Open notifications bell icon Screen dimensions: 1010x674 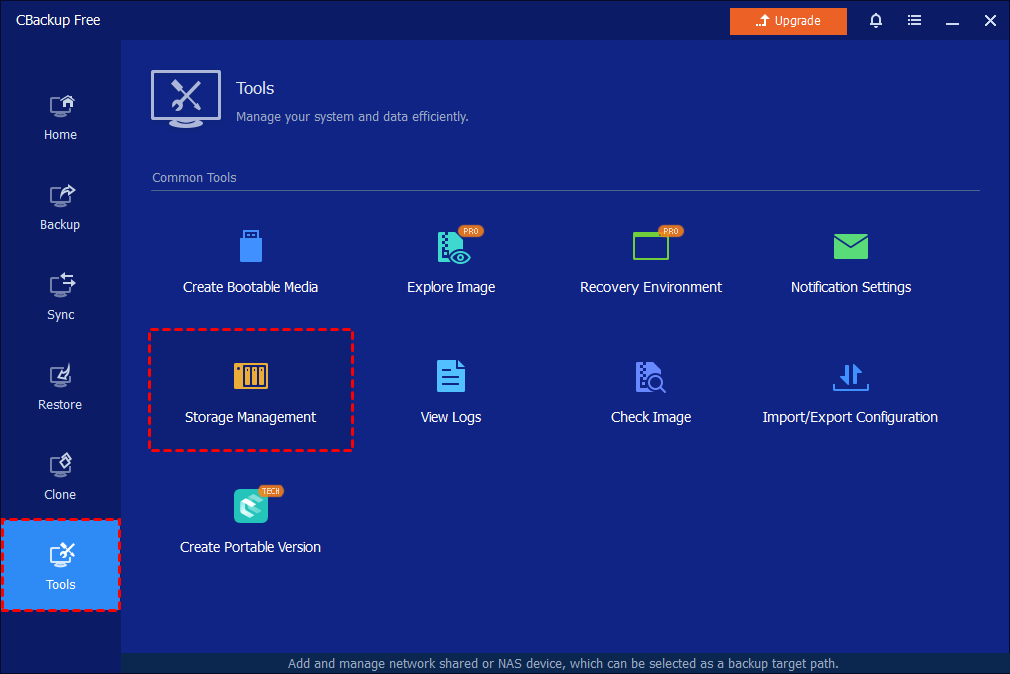[876, 21]
